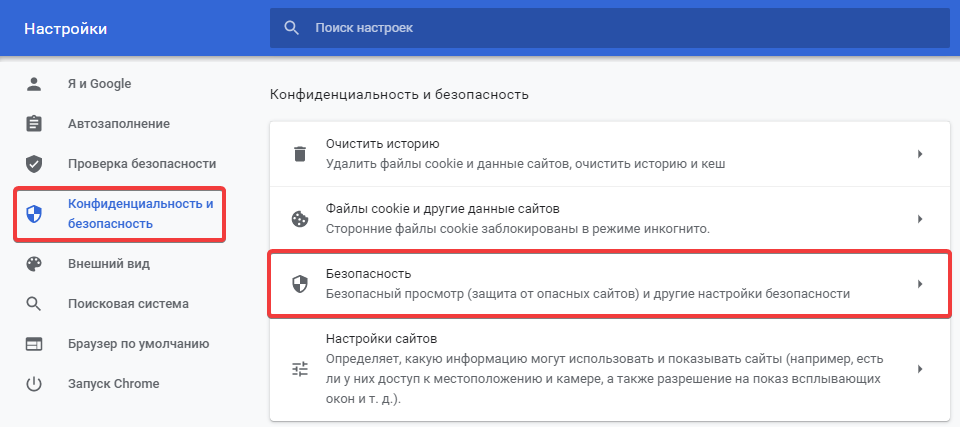Click the sliders icon for Настройки сайтов
Image resolution: width=960 pixels, height=427 pixels.
click(300, 369)
